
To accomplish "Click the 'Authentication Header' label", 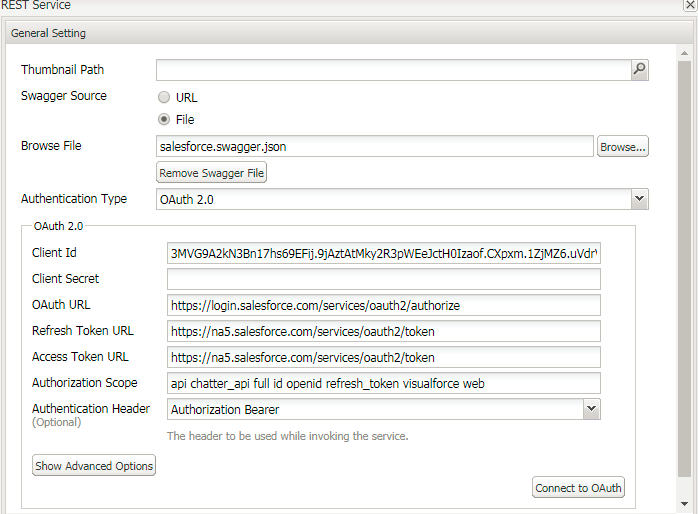I will [x=91, y=409].
